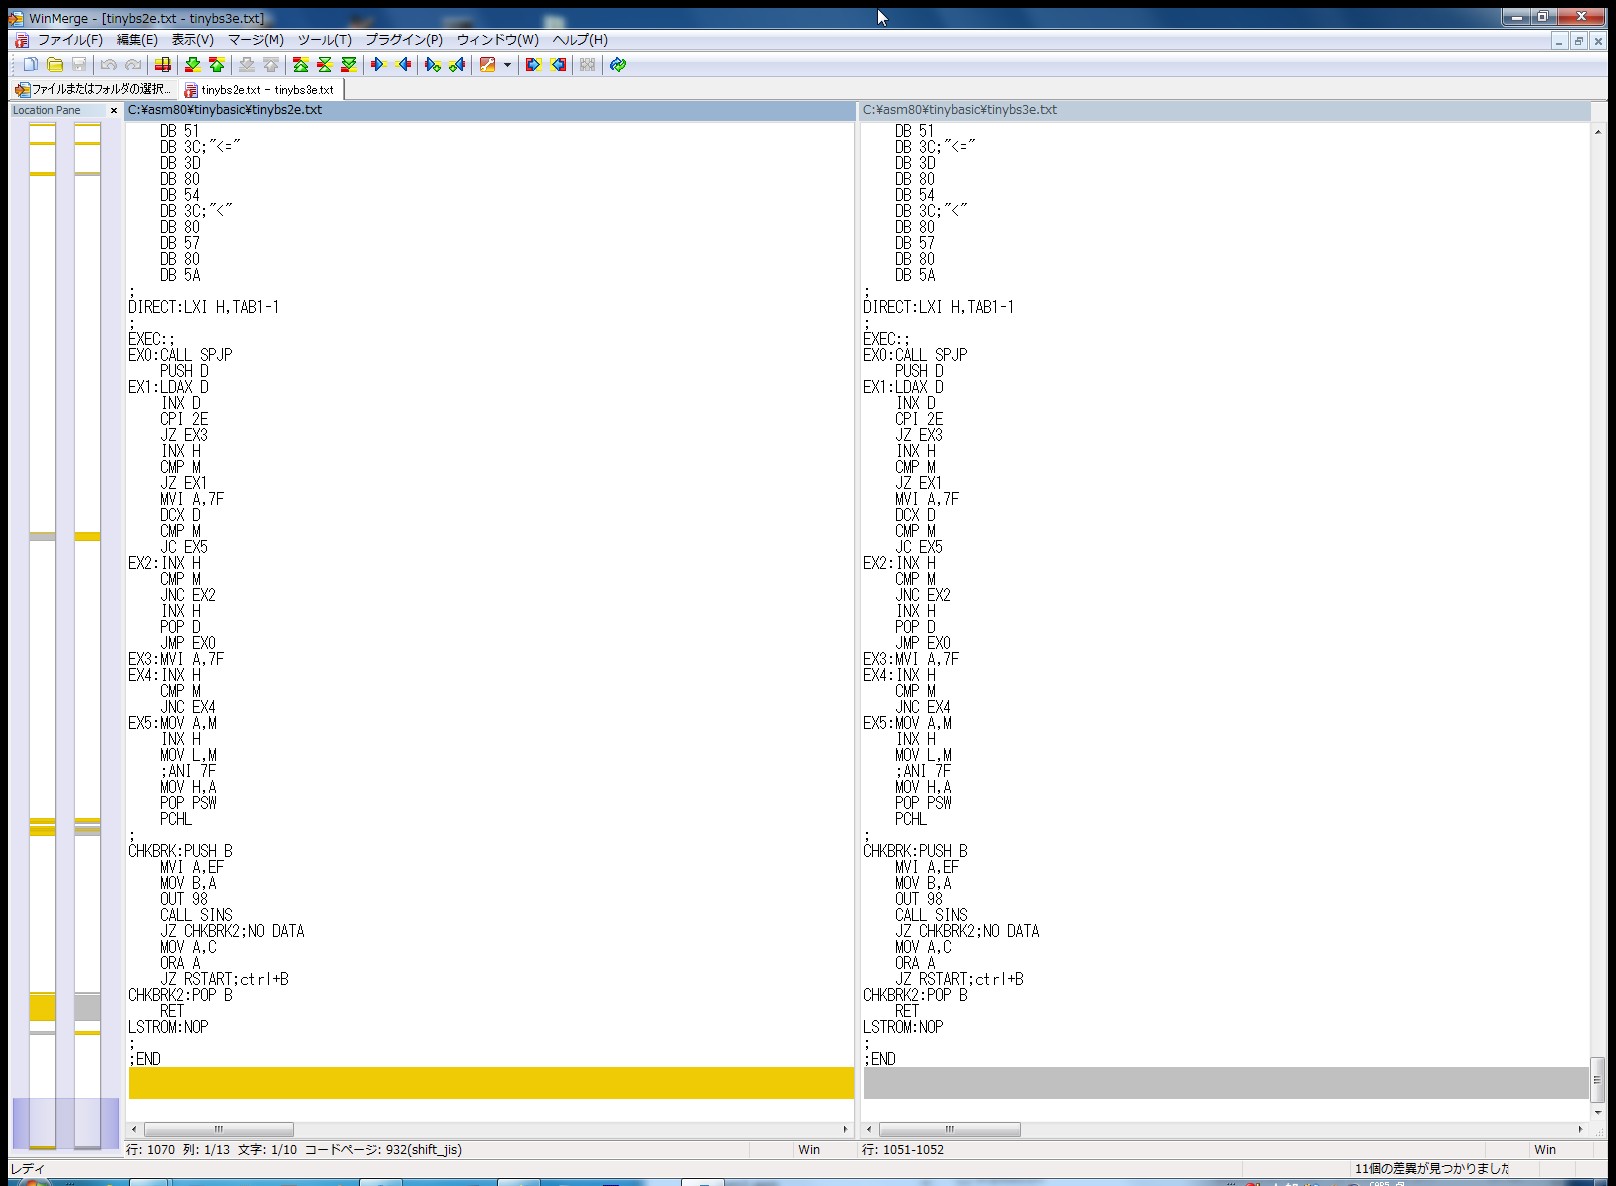Click the large yellow marker in location pane left bar
This screenshot has height=1186, width=1616.
pyautogui.click(x=42, y=1007)
